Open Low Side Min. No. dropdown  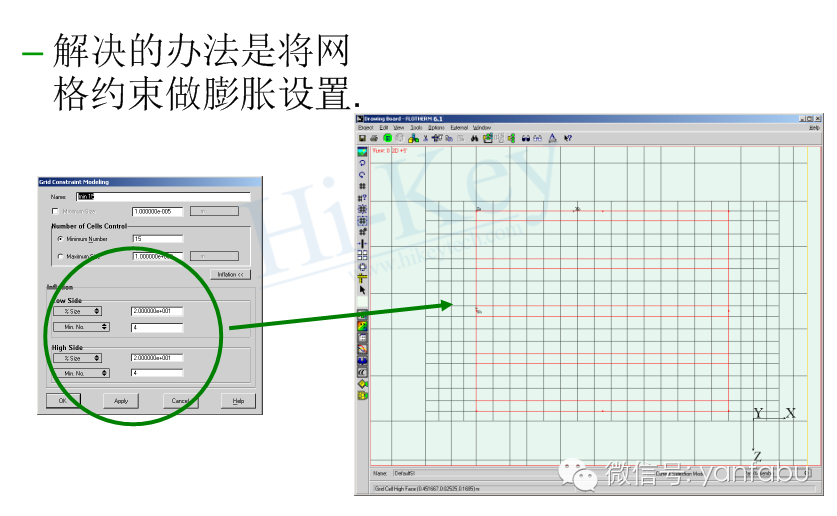[82, 327]
